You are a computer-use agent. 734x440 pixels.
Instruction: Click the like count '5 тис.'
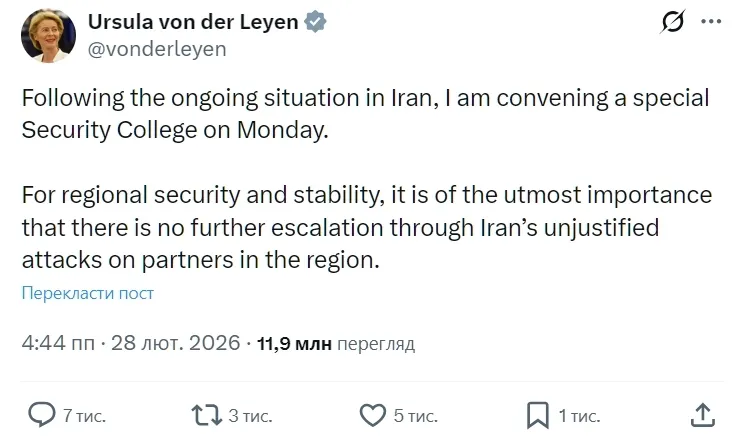pos(414,415)
